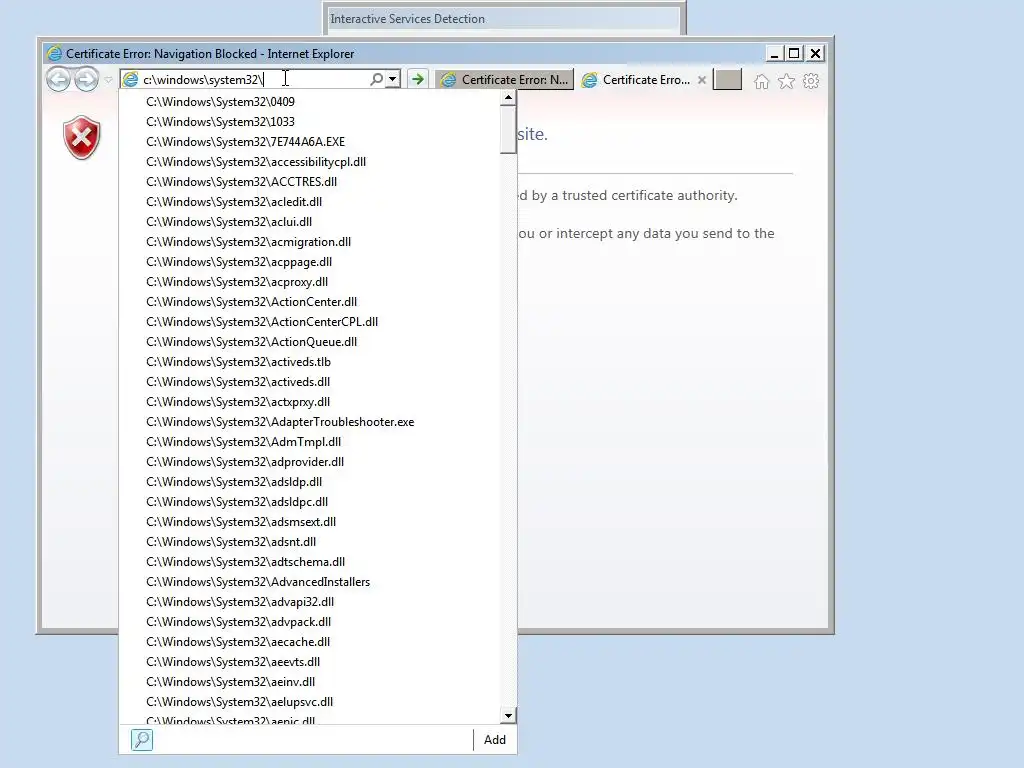Click the Back navigation arrow
The image size is (1024, 768).
click(x=58, y=80)
